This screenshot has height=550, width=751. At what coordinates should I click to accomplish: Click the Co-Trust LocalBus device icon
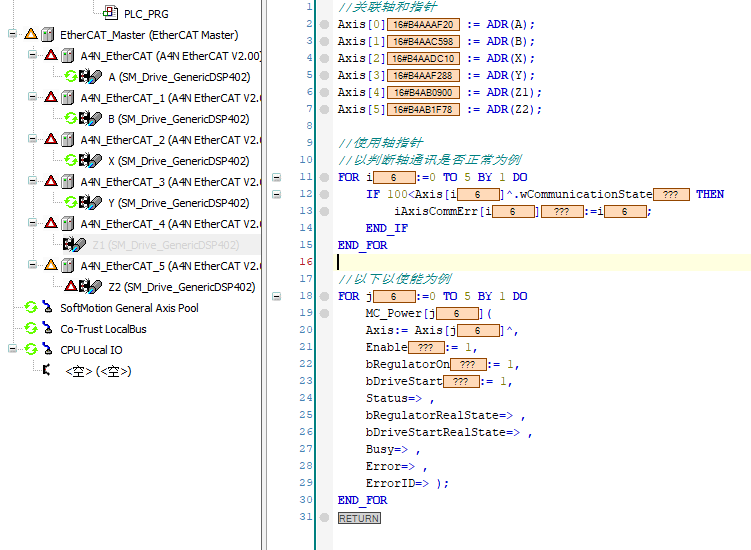point(47,329)
